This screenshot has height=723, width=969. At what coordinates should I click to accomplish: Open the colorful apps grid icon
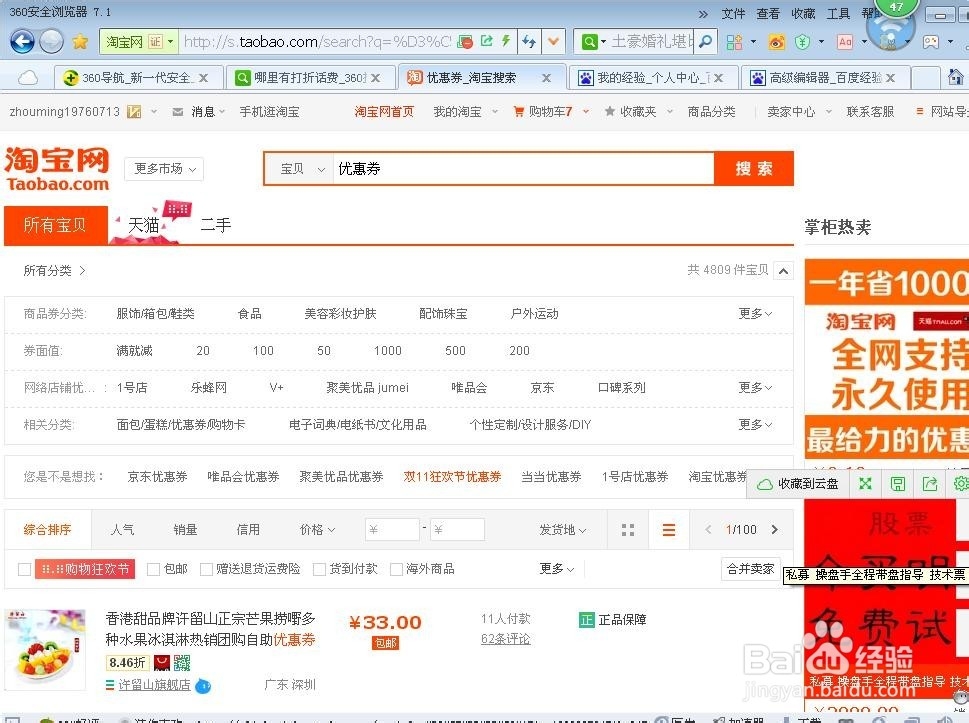coord(734,41)
